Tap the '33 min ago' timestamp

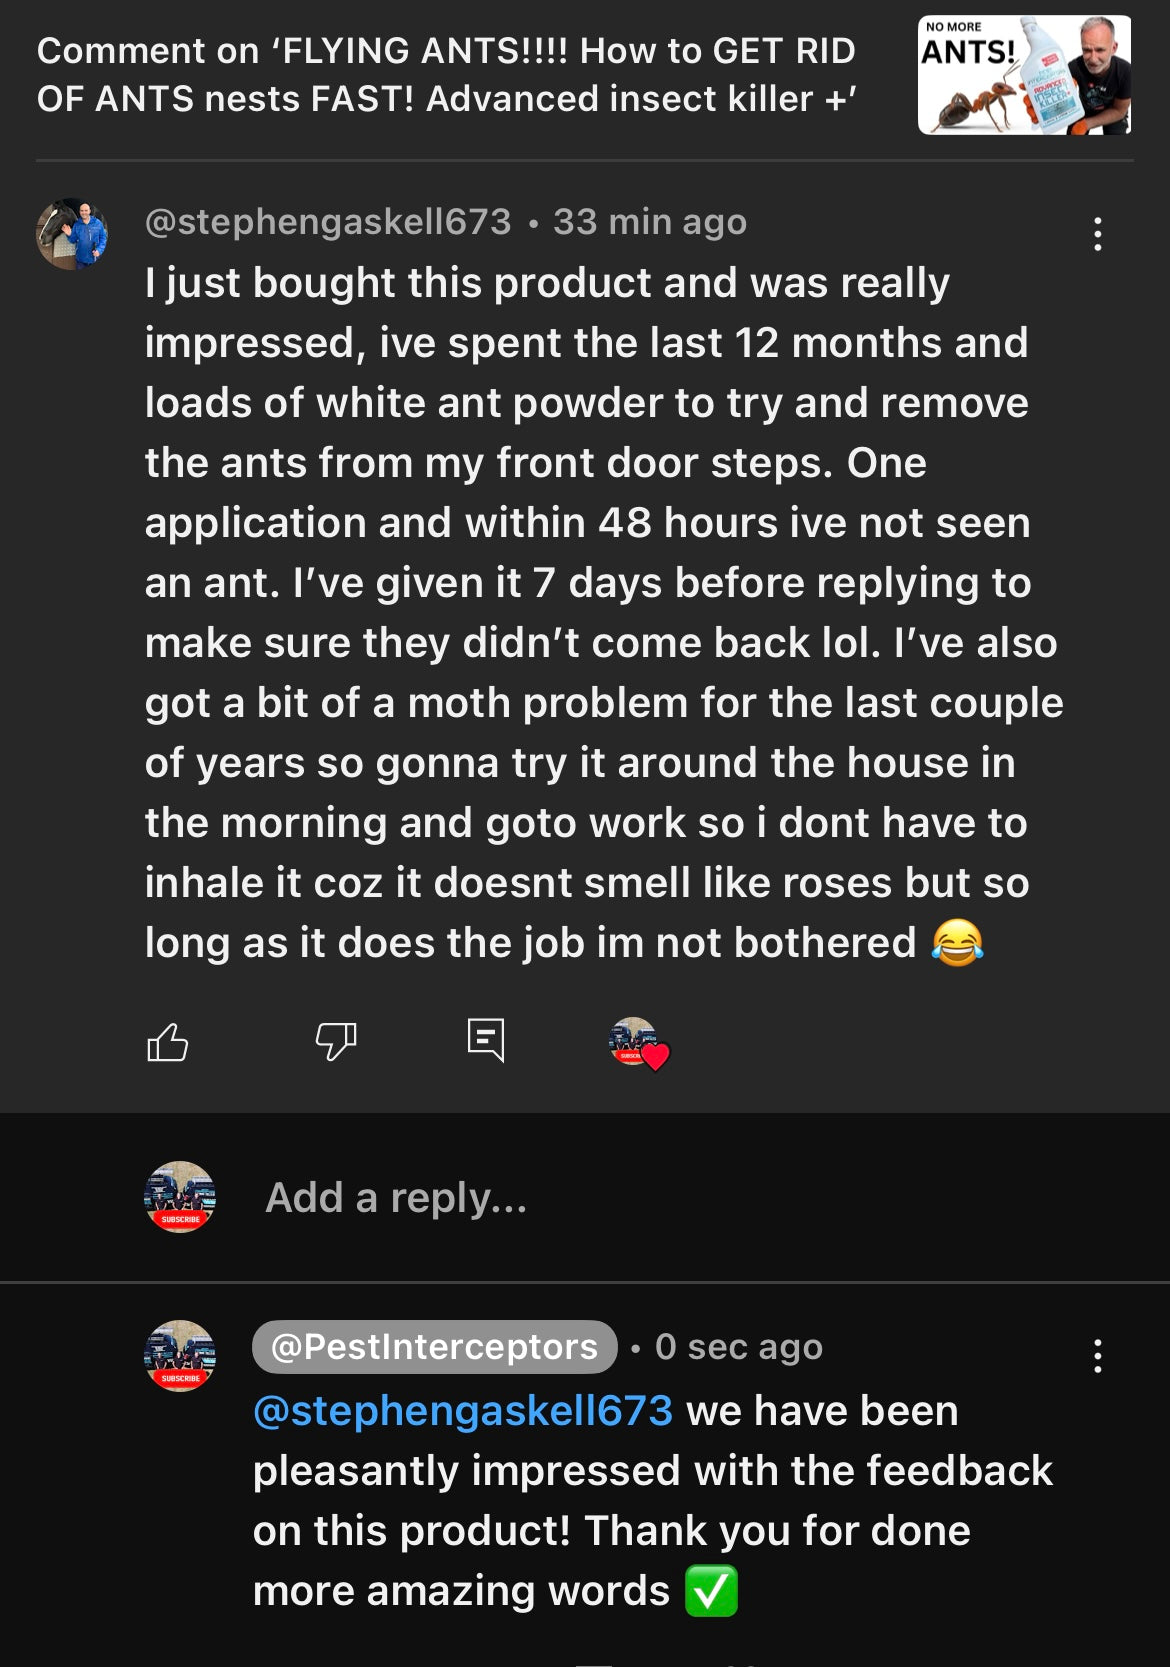pos(650,222)
